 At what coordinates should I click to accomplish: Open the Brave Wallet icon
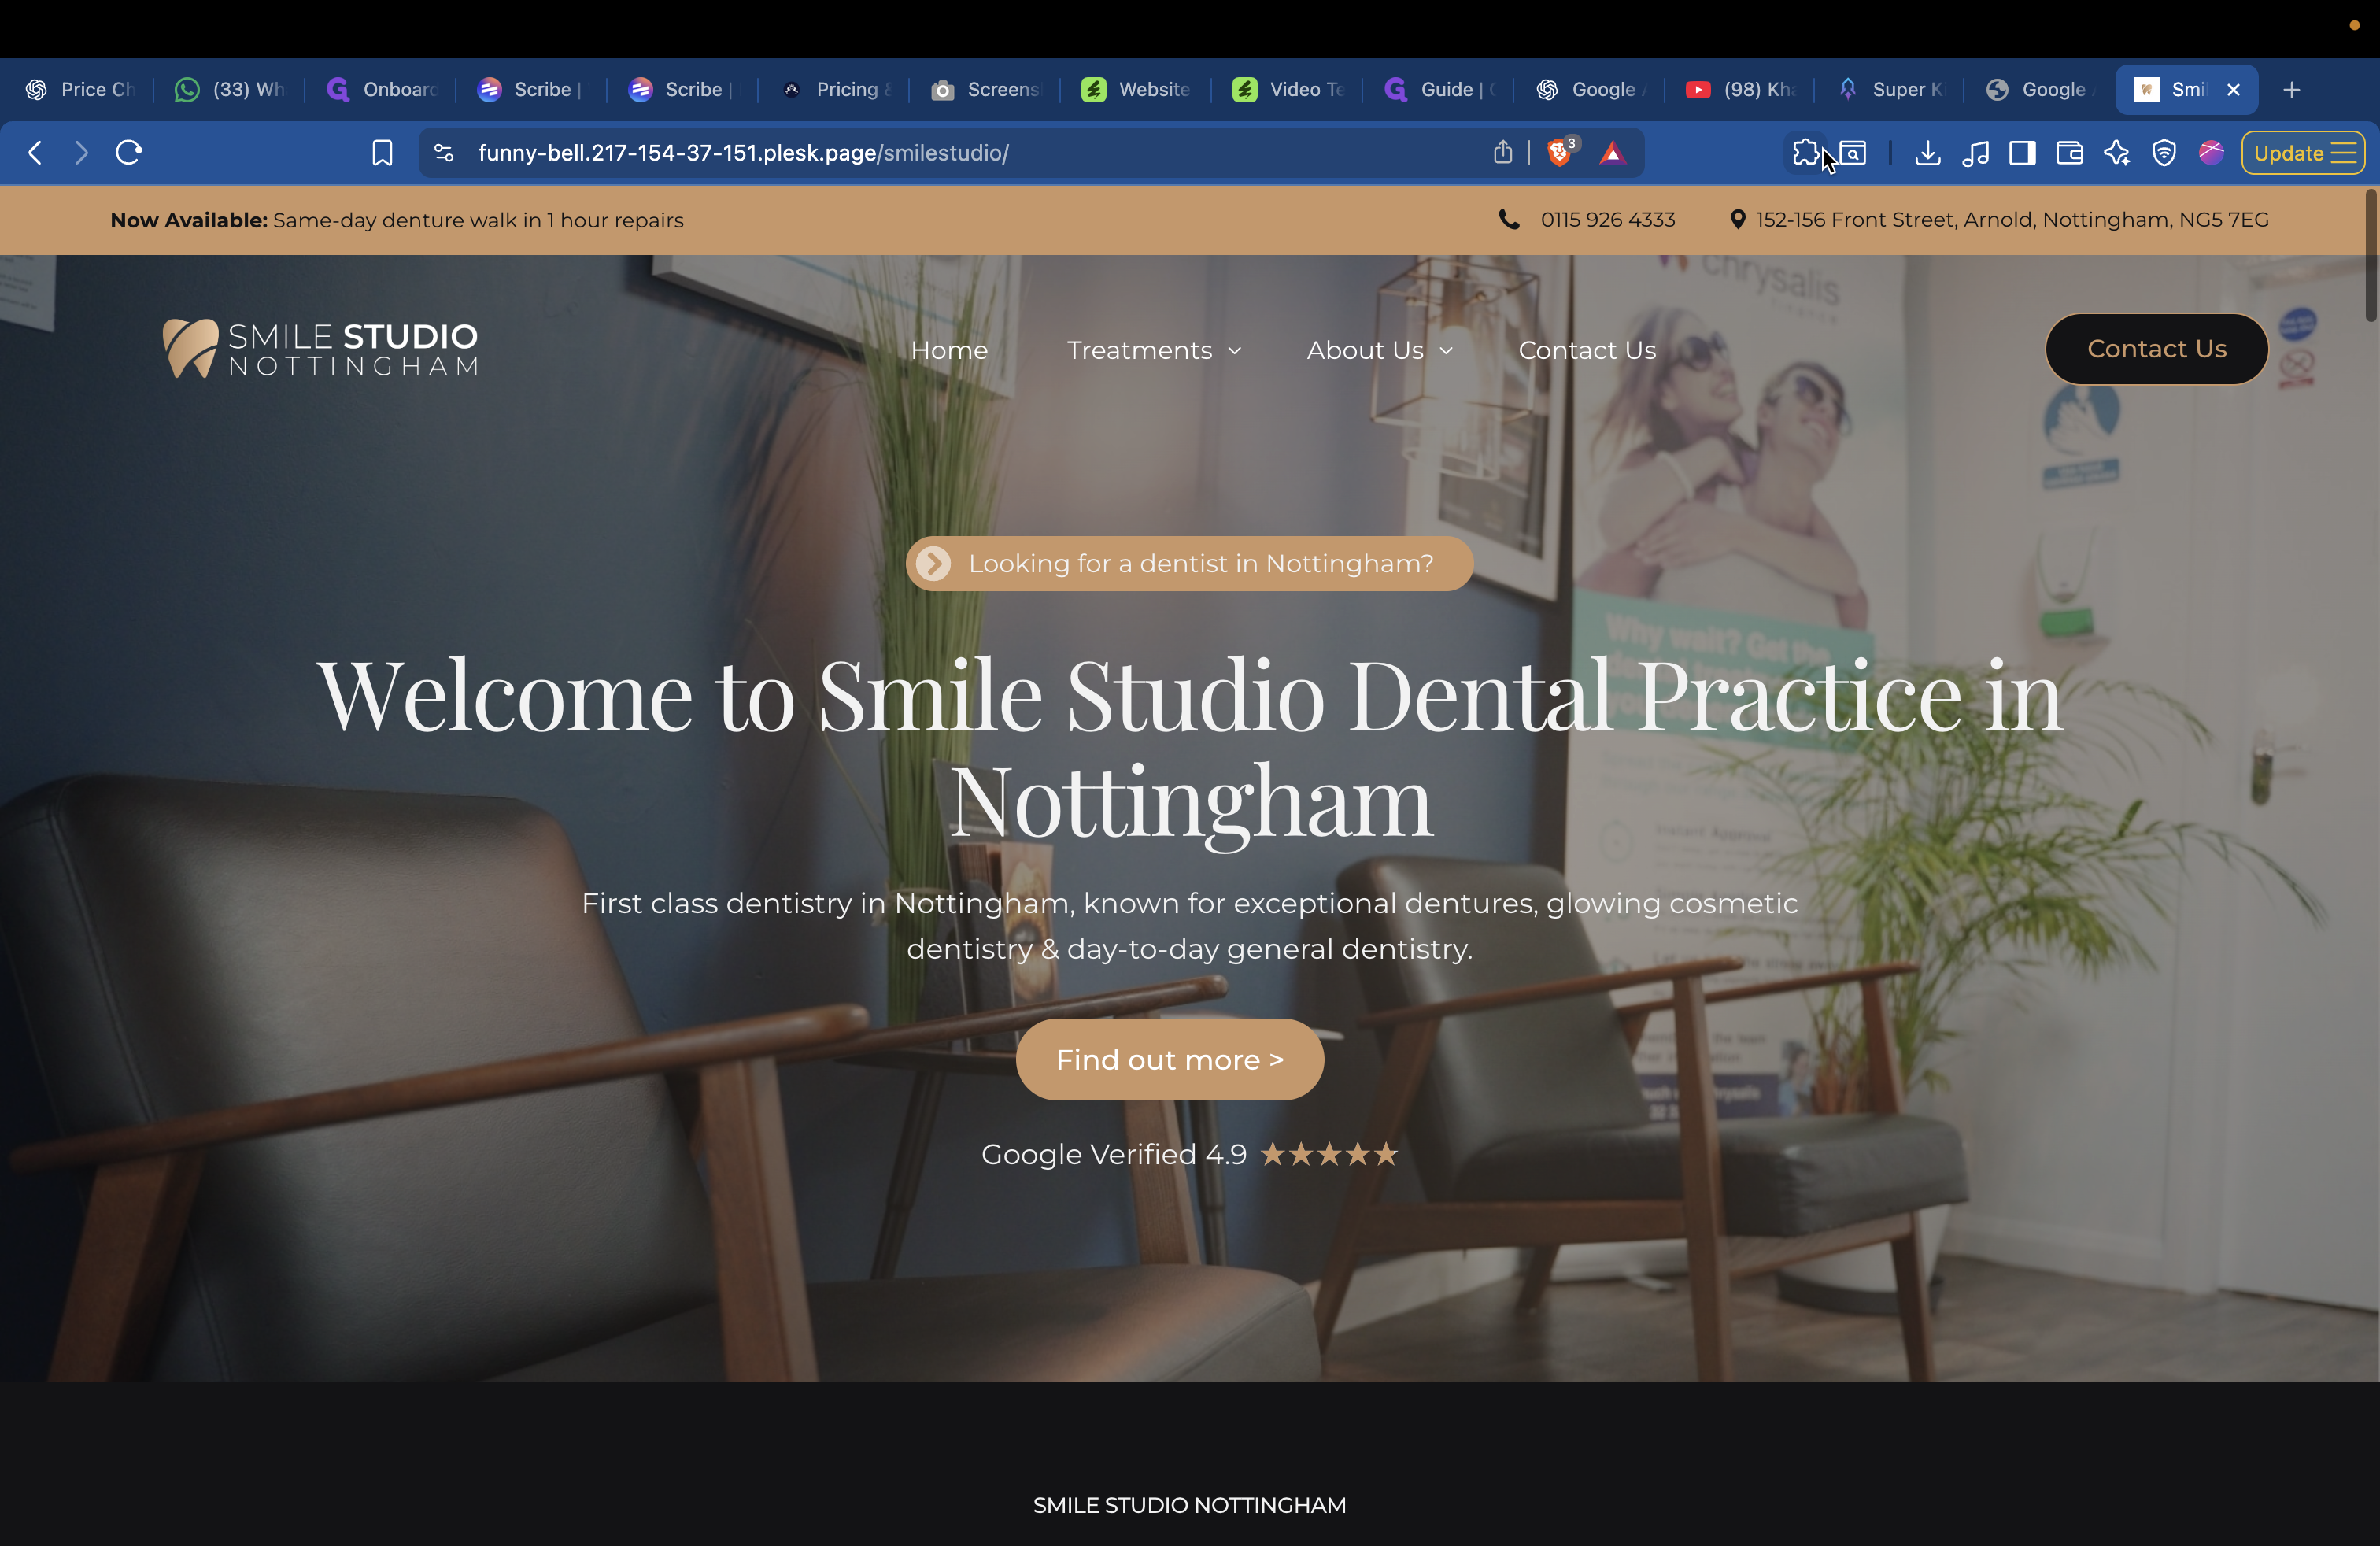[x=2069, y=153]
